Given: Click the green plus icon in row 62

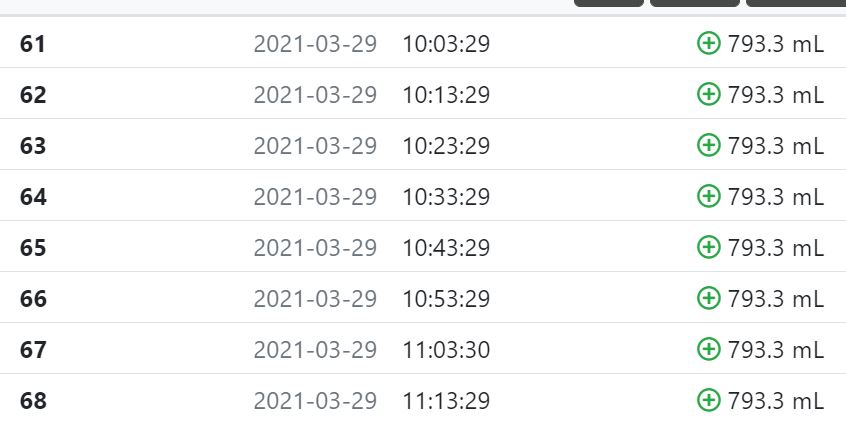Looking at the screenshot, I should click(x=708, y=94).
